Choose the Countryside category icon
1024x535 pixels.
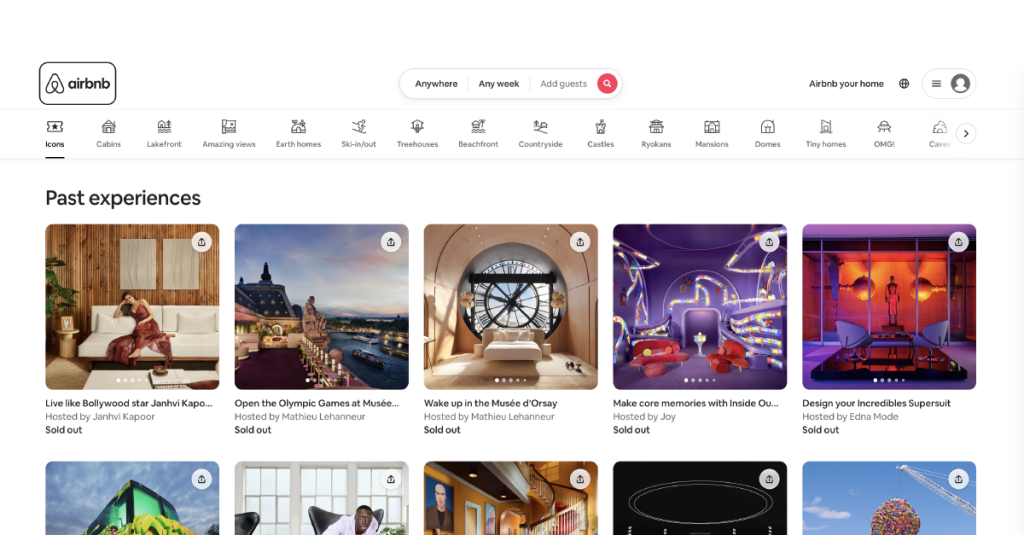[x=540, y=126]
